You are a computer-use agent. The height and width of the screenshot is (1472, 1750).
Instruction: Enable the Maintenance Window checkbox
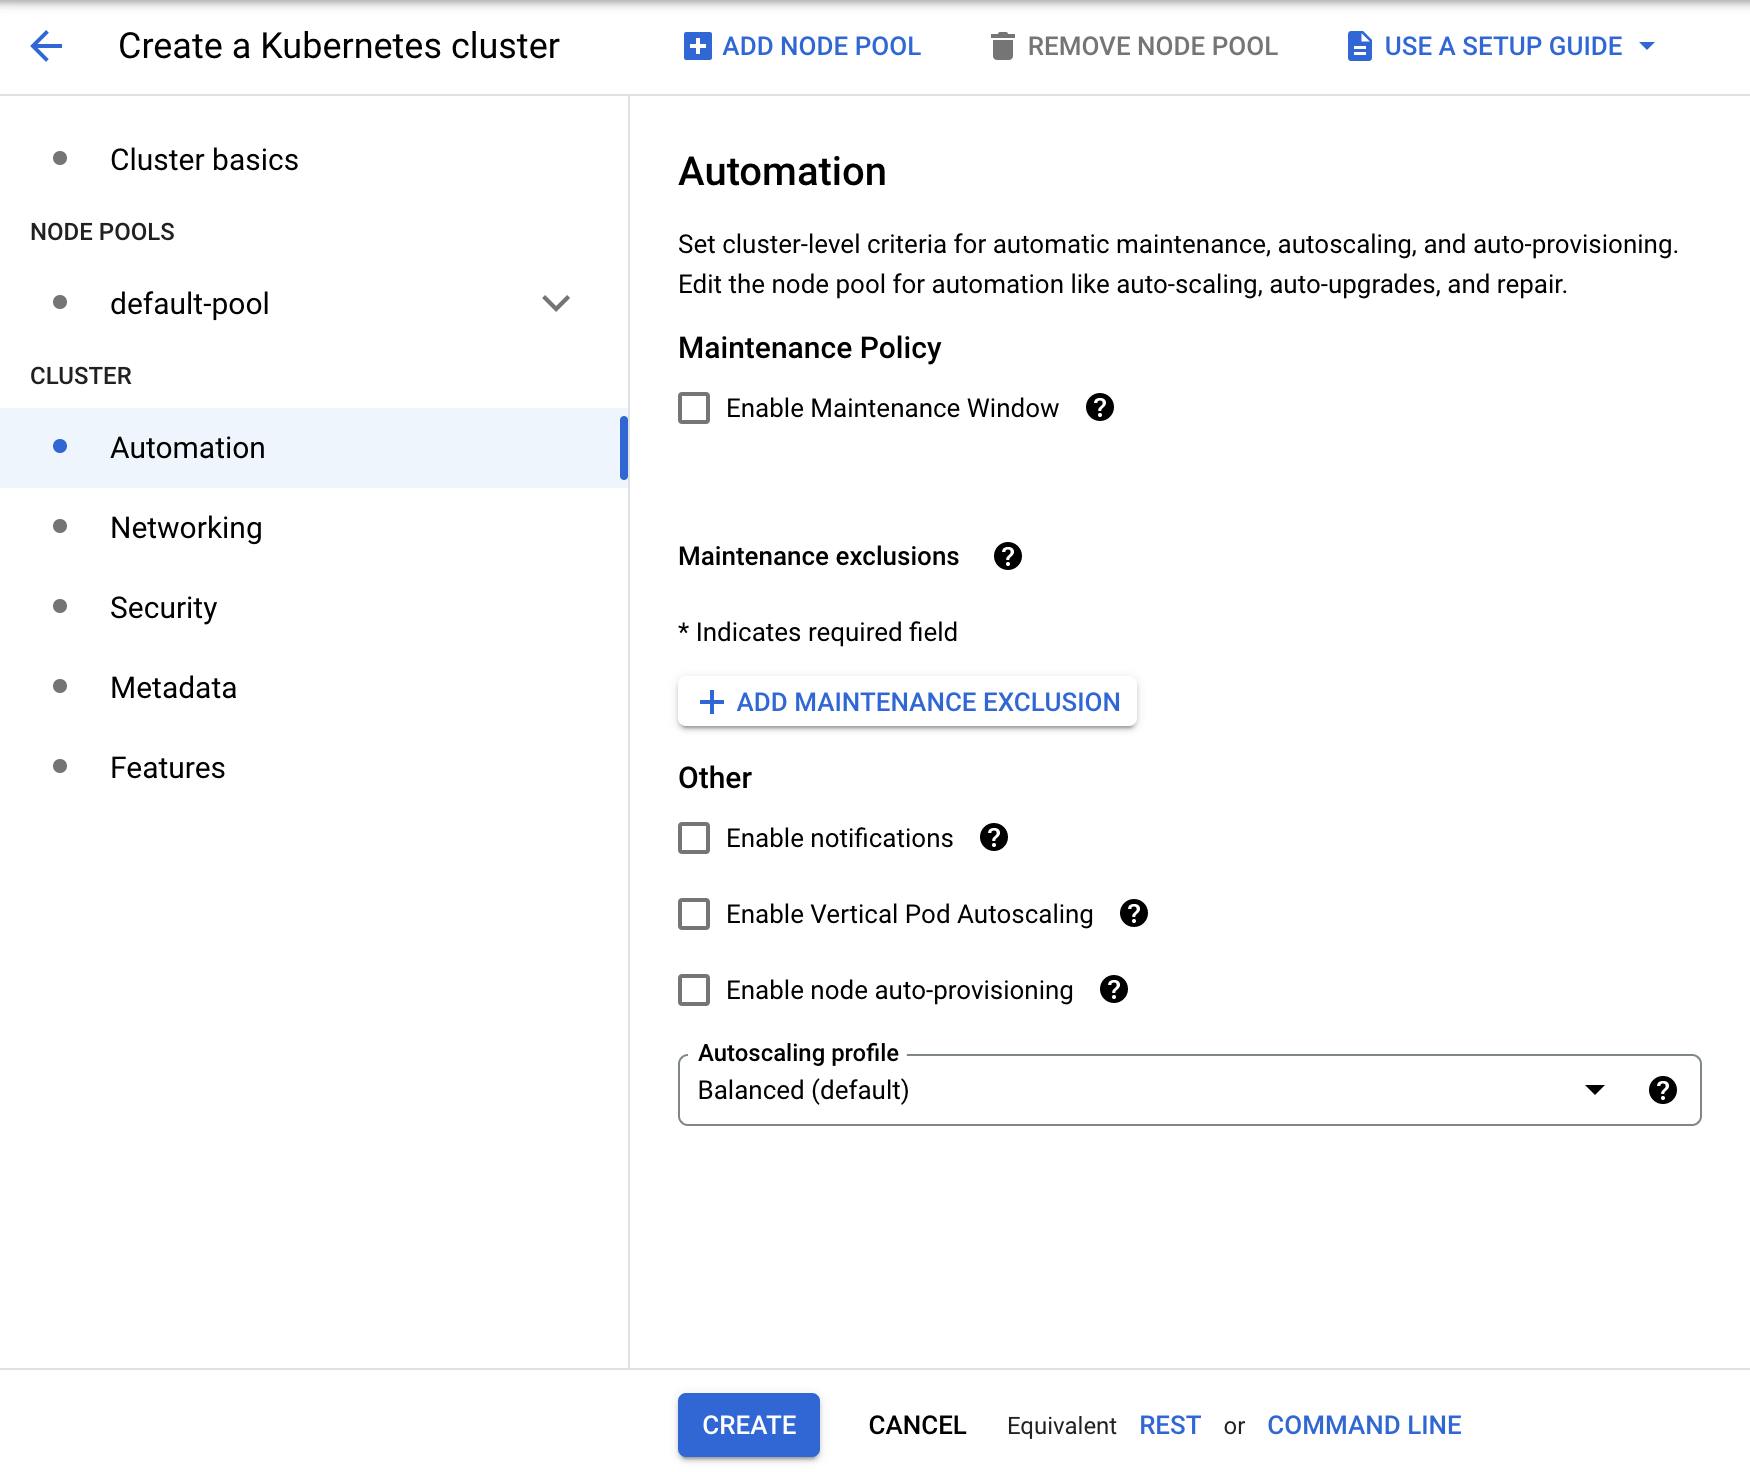[693, 408]
